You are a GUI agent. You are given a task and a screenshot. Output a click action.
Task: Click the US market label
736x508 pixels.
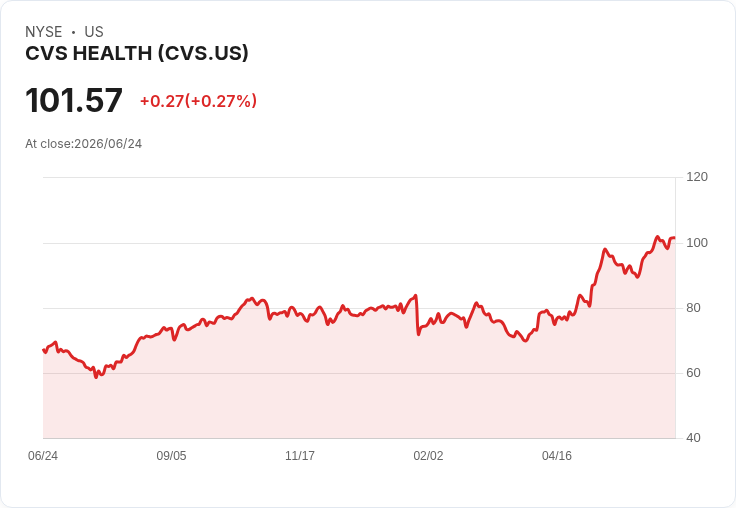[x=94, y=32]
